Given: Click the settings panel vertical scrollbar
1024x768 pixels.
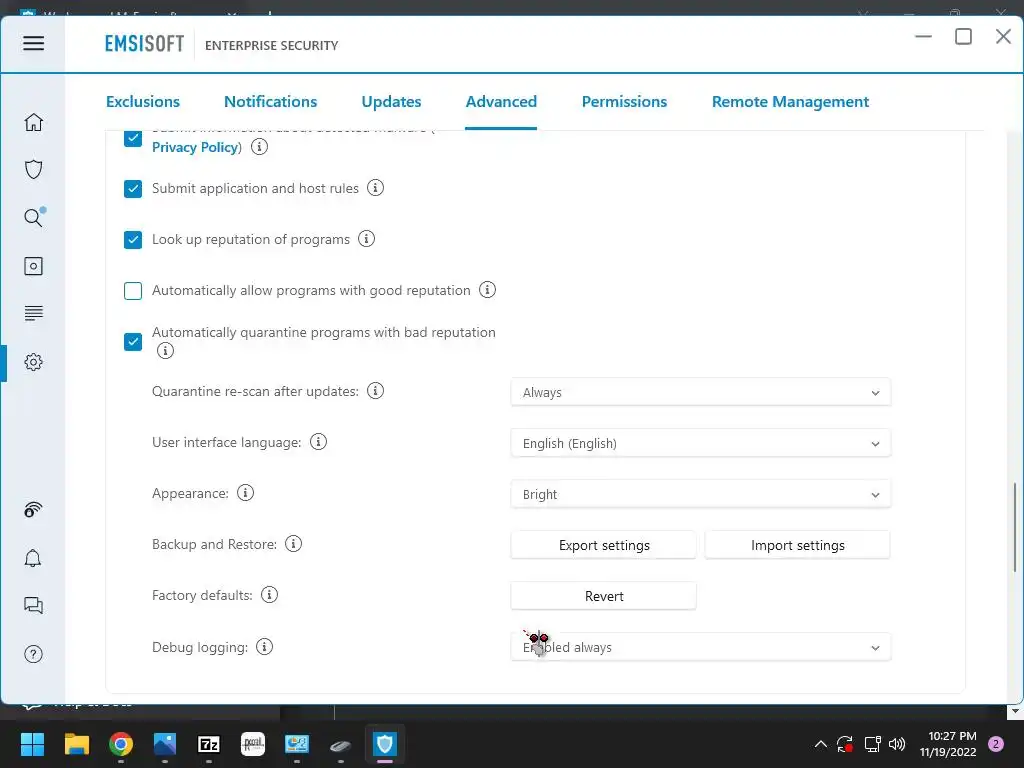Looking at the screenshot, I should [x=1014, y=528].
